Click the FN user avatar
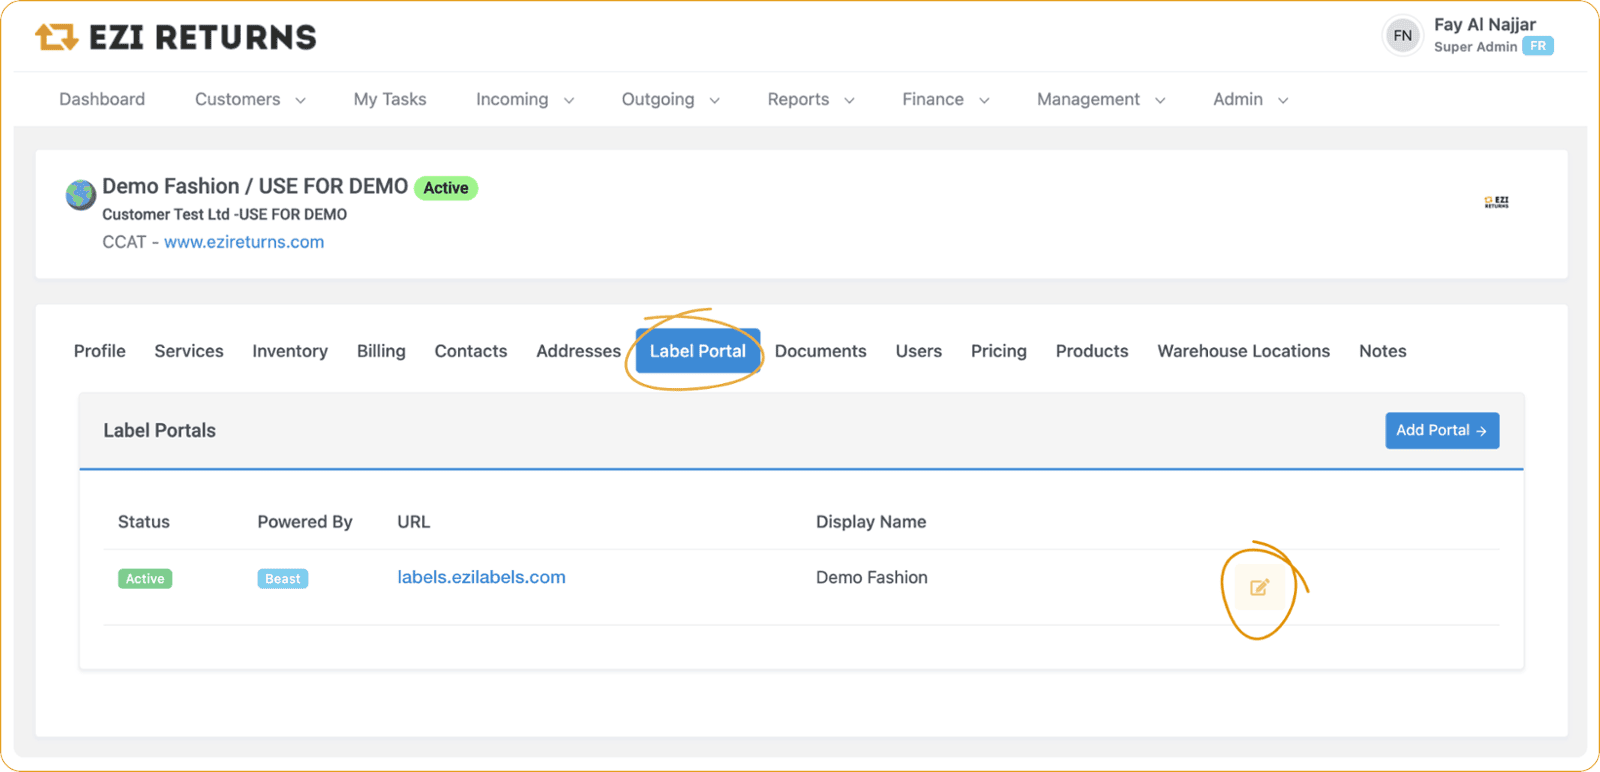This screenshot has height=772, width=1600. coord(1402,36)
